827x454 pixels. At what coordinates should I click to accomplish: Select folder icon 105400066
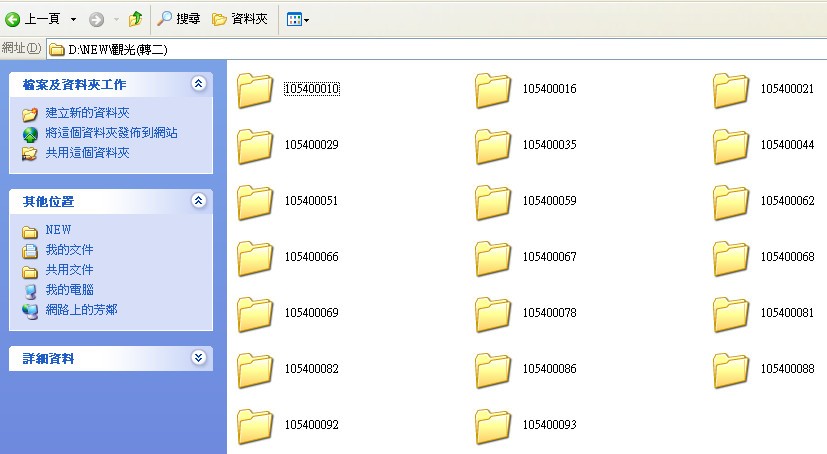[255, 259]
